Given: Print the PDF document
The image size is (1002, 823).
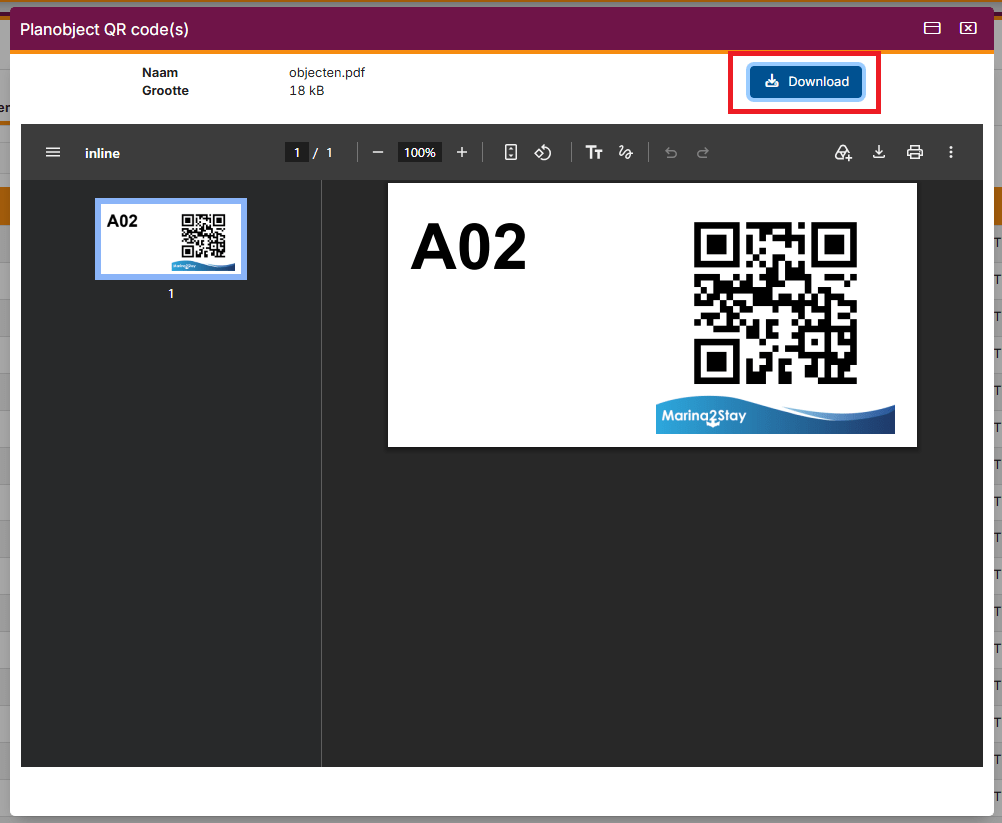Looking at the screenshot, I should point(914,153).
